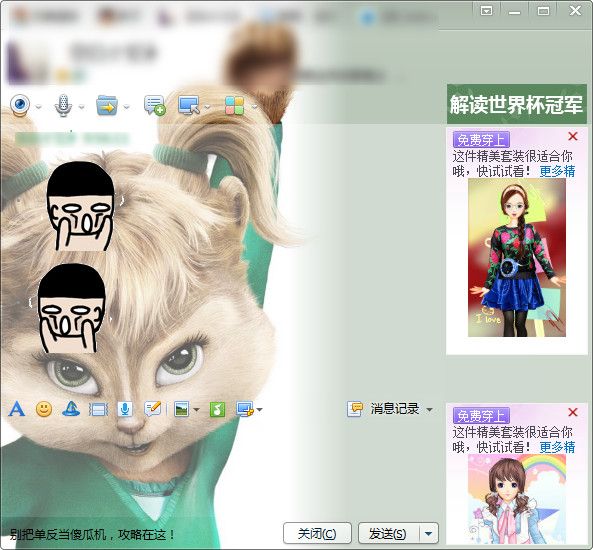This screenshot has height=550, width=593.
Task: Send a file using folder arrow icon
Action: pos(107,106)
